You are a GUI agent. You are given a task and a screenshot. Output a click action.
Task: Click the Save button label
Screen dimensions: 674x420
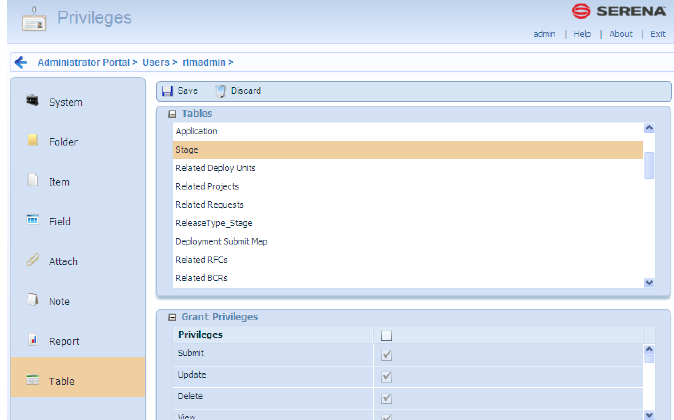[187, 91]
